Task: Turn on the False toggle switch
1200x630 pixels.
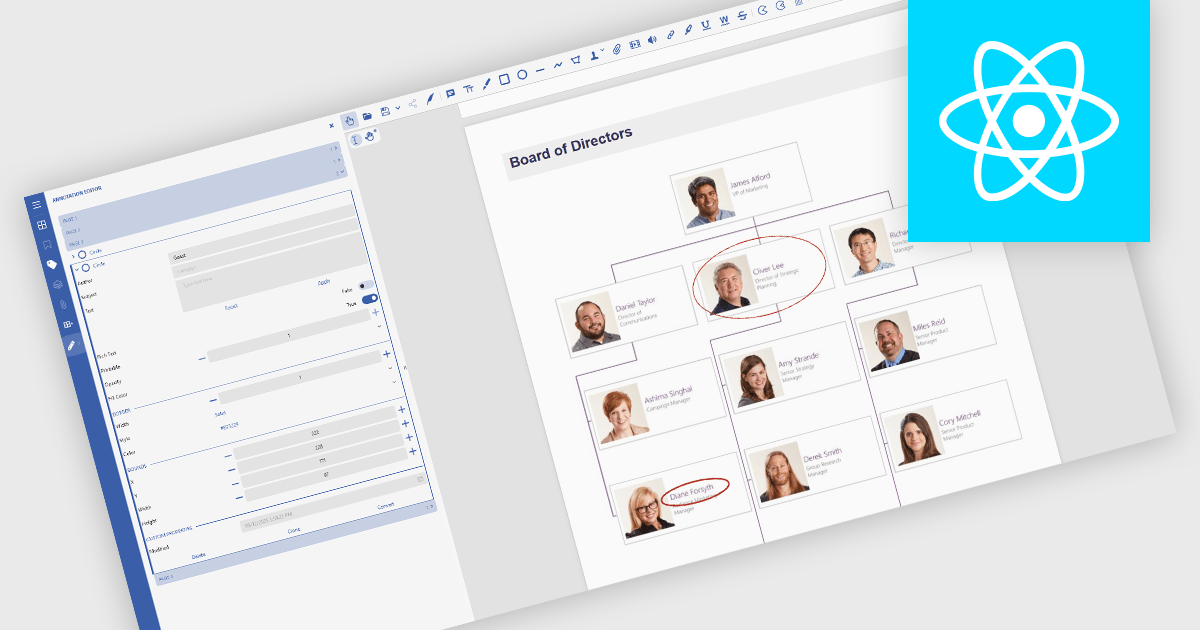Action: coord(367,285)
